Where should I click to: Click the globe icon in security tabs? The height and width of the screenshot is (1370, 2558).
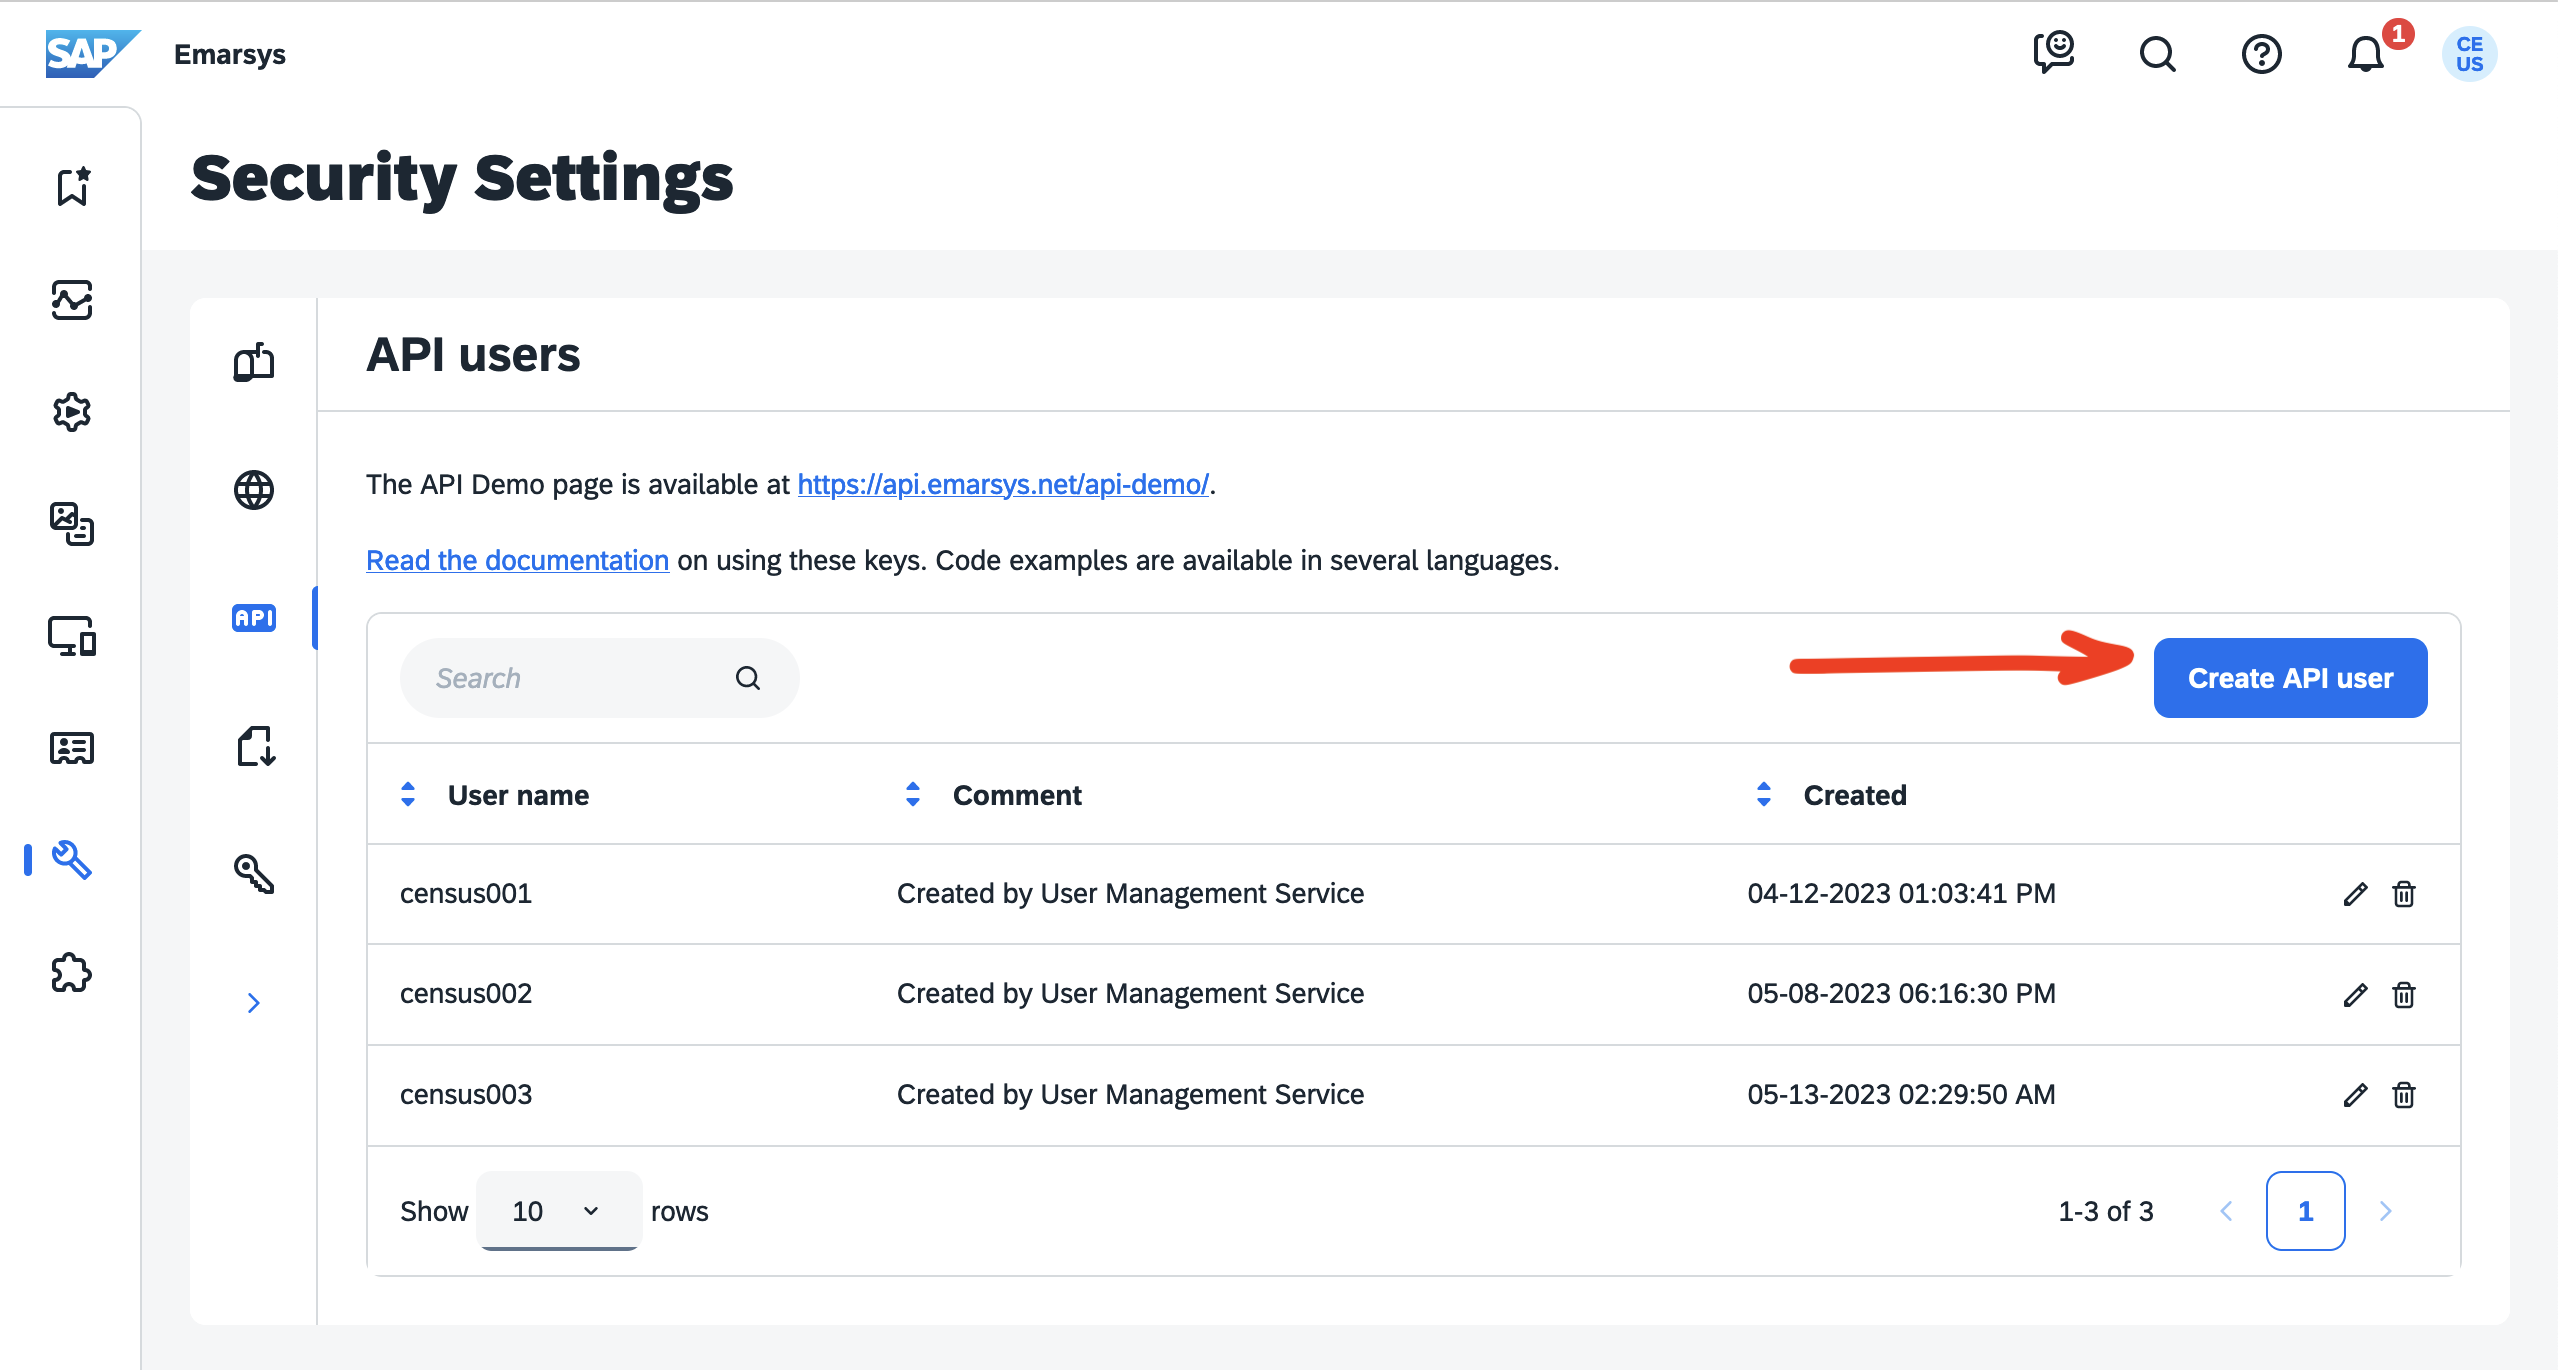tap(254, 490)
